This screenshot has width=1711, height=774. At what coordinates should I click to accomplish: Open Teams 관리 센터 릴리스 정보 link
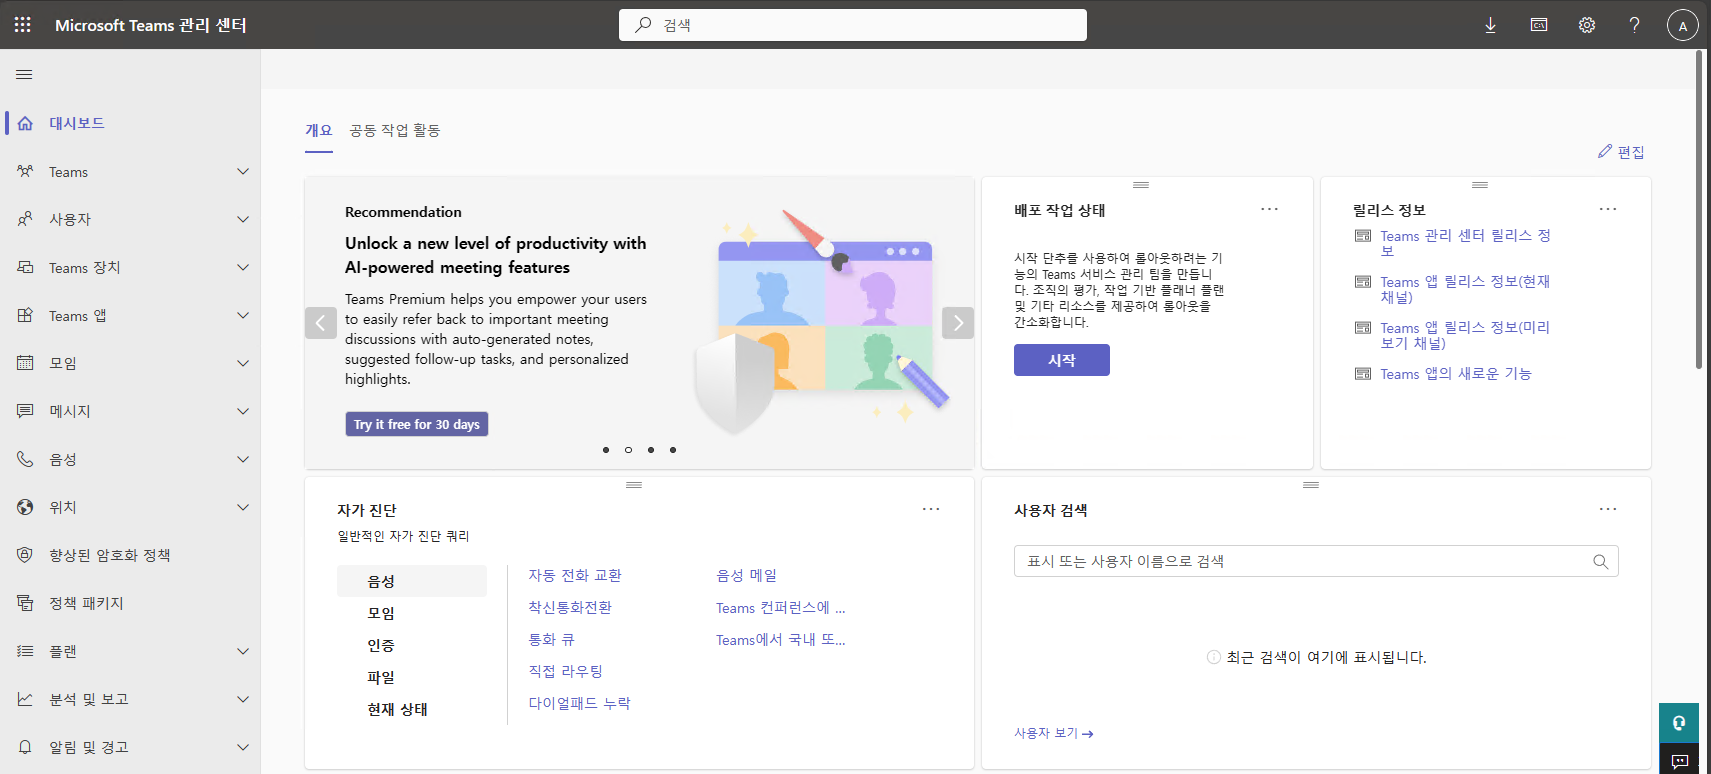pos(1465,243)
